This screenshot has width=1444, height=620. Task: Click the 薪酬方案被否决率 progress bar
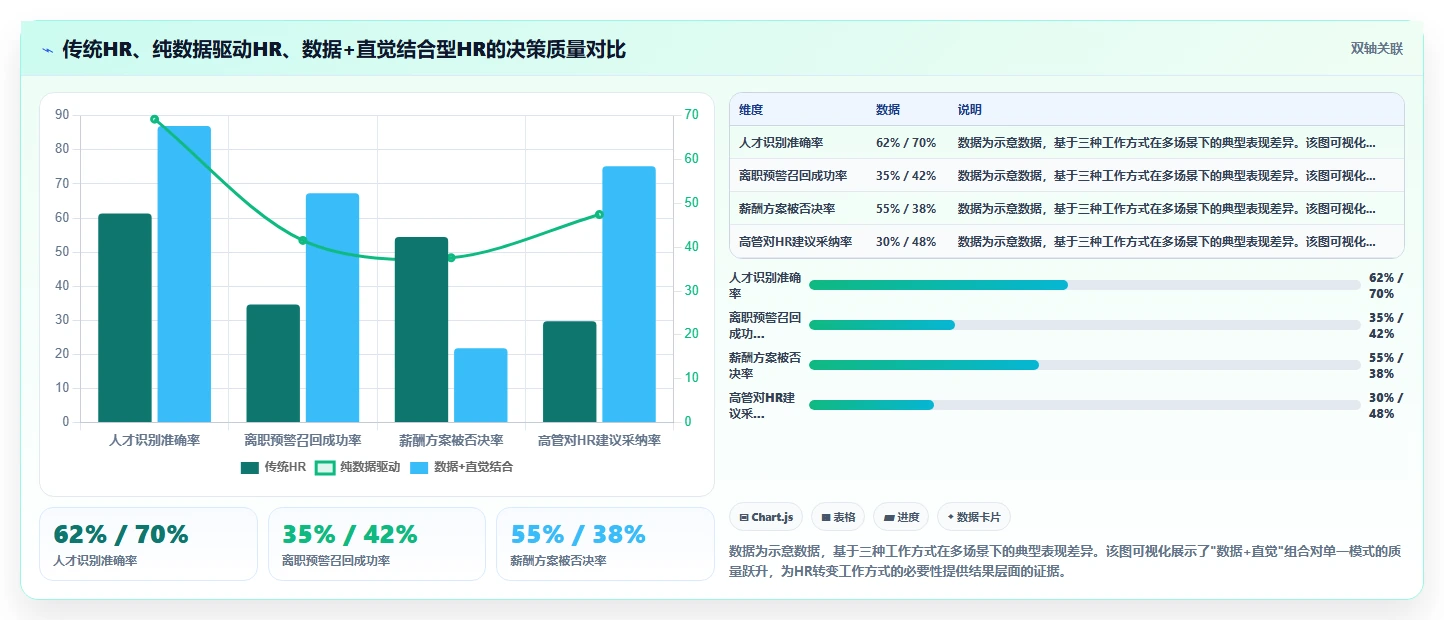tap(1085, 365)
